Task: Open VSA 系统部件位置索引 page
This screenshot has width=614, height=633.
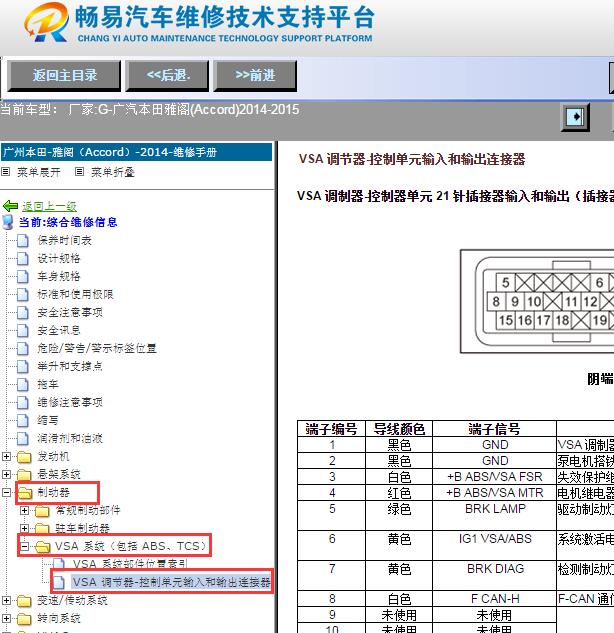Action: (x=130, y=564)
